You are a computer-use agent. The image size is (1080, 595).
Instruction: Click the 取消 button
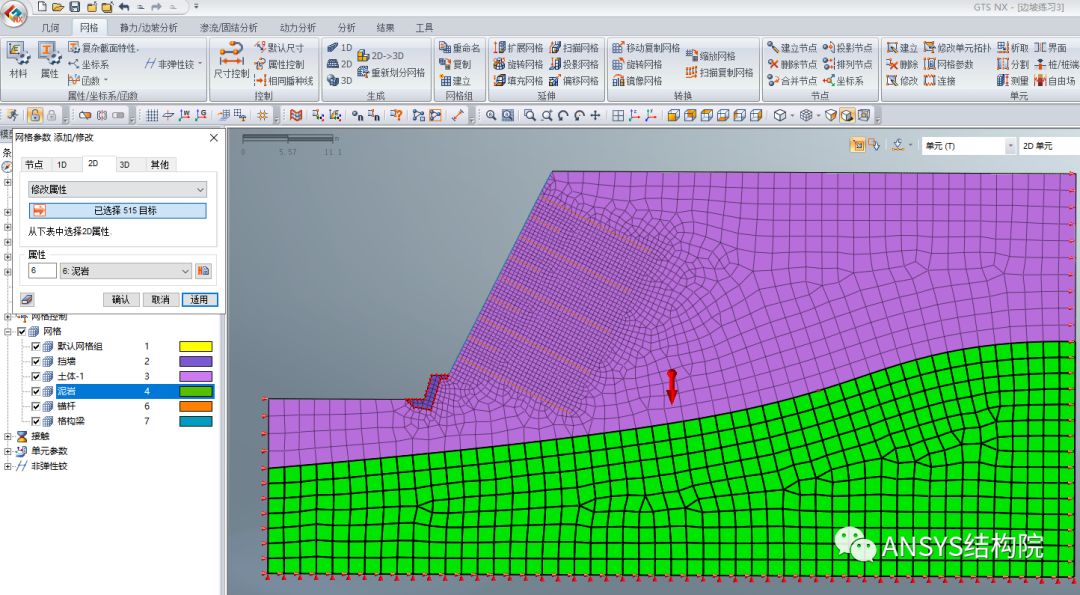tap(160, 300)
